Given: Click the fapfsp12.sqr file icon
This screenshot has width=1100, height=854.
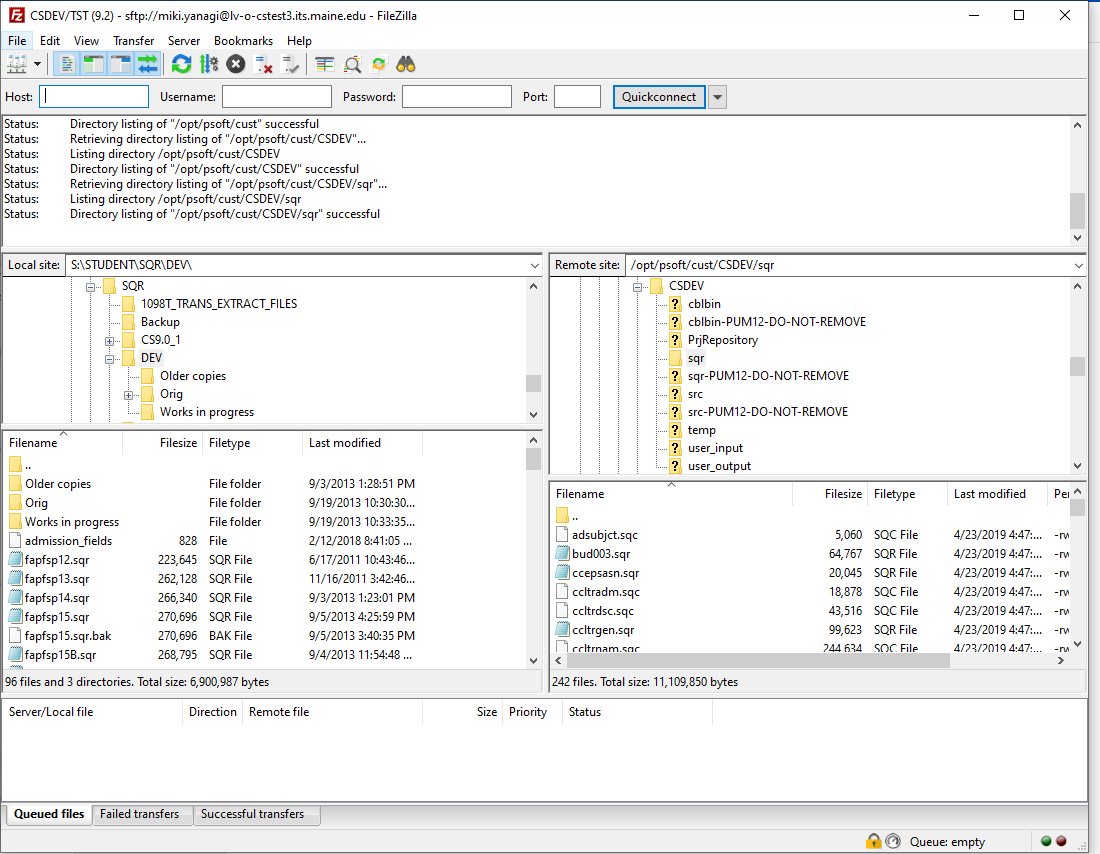Looking at the screenshot, I should pos(15,560).
